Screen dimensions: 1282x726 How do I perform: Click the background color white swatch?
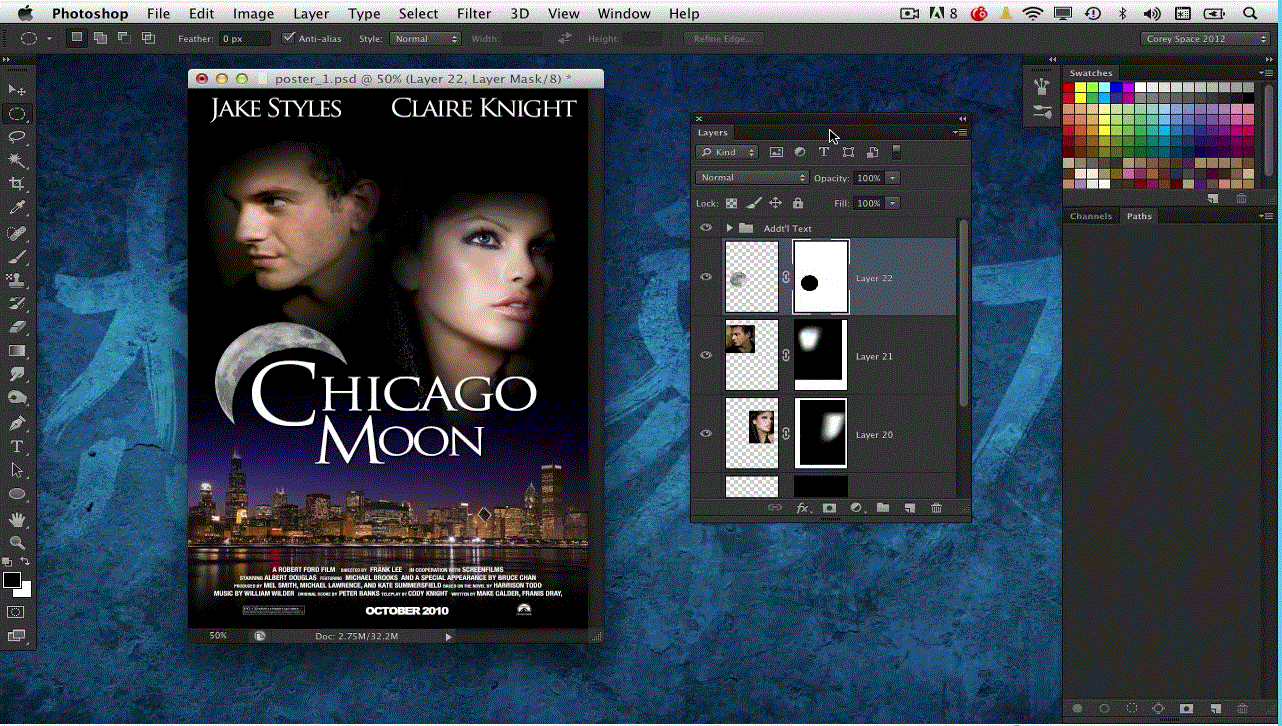[25, 591]
